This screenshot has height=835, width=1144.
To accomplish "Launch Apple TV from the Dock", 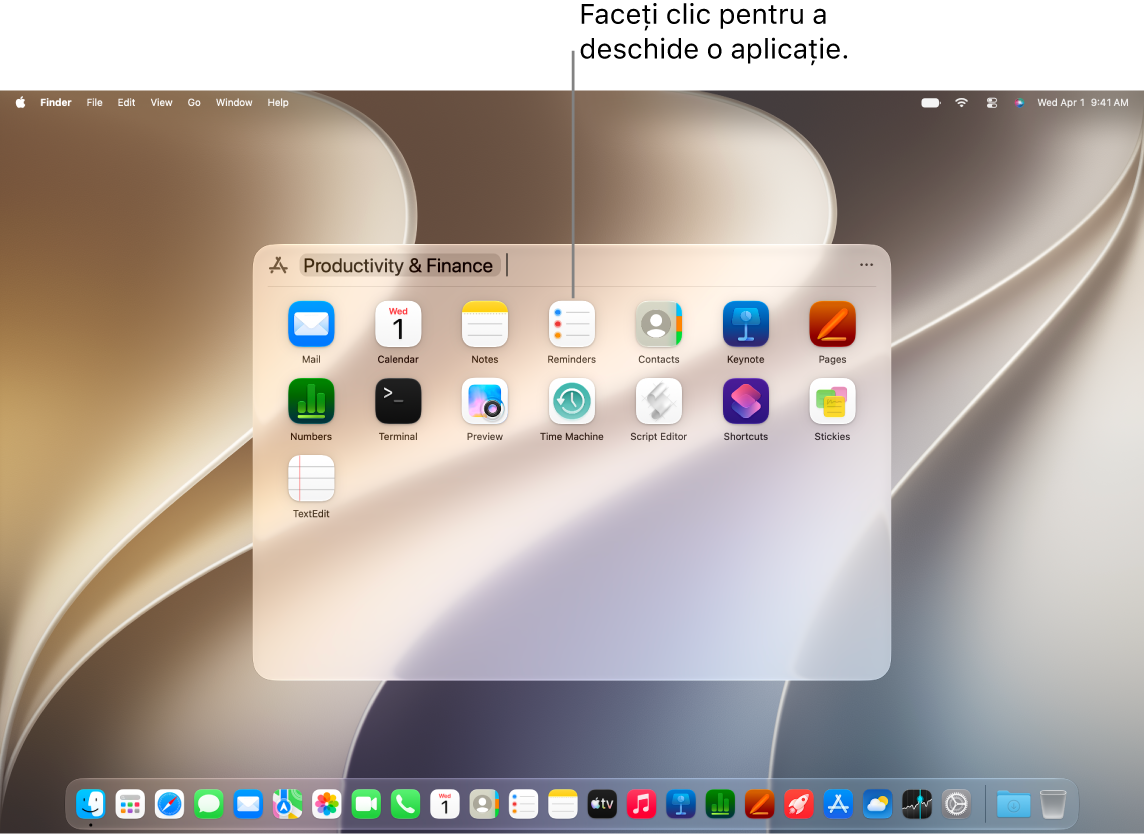I will (x=602, y=804).
